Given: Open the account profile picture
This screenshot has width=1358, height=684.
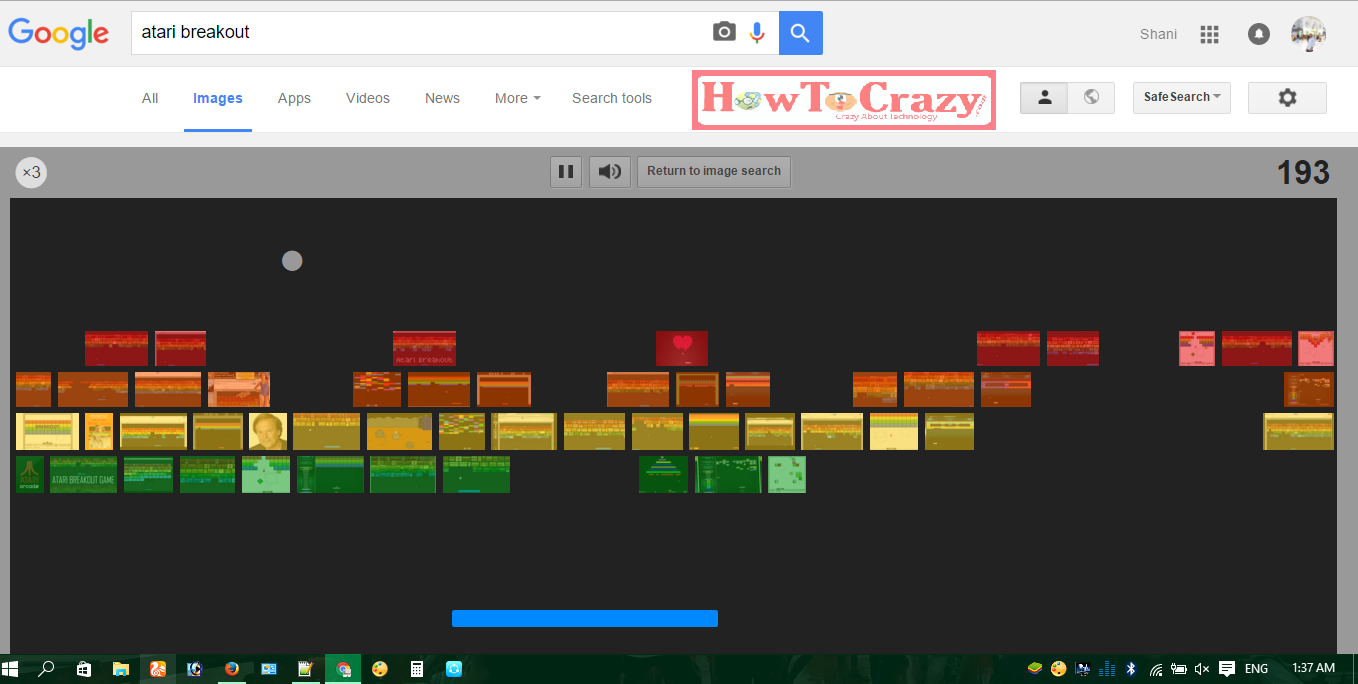Looking at the screenshot, I should [1308, 34].
